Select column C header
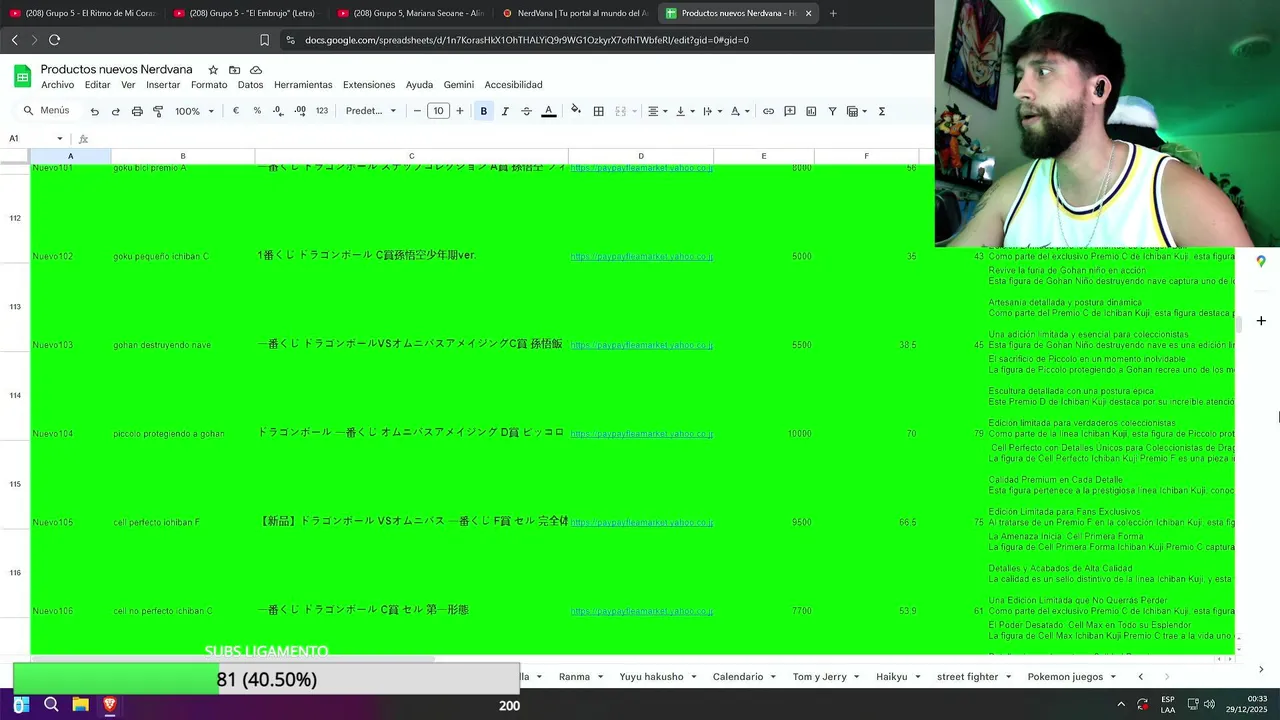Screen dimensions: 1280x720 pyautogui.click(x=411, y=156)
